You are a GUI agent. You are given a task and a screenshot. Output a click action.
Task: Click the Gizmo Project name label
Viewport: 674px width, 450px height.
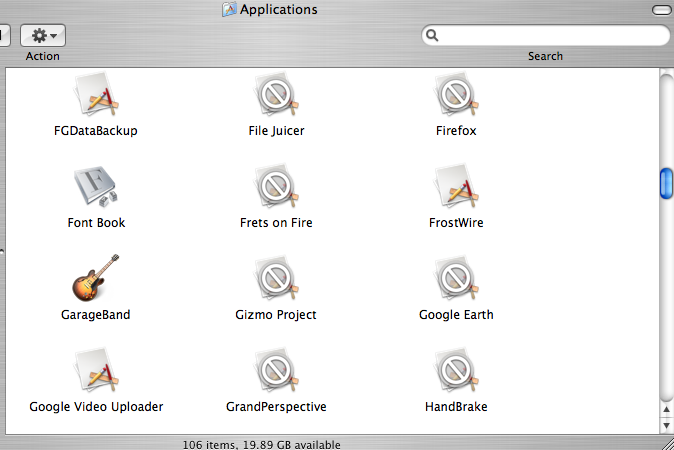(276, 315)
